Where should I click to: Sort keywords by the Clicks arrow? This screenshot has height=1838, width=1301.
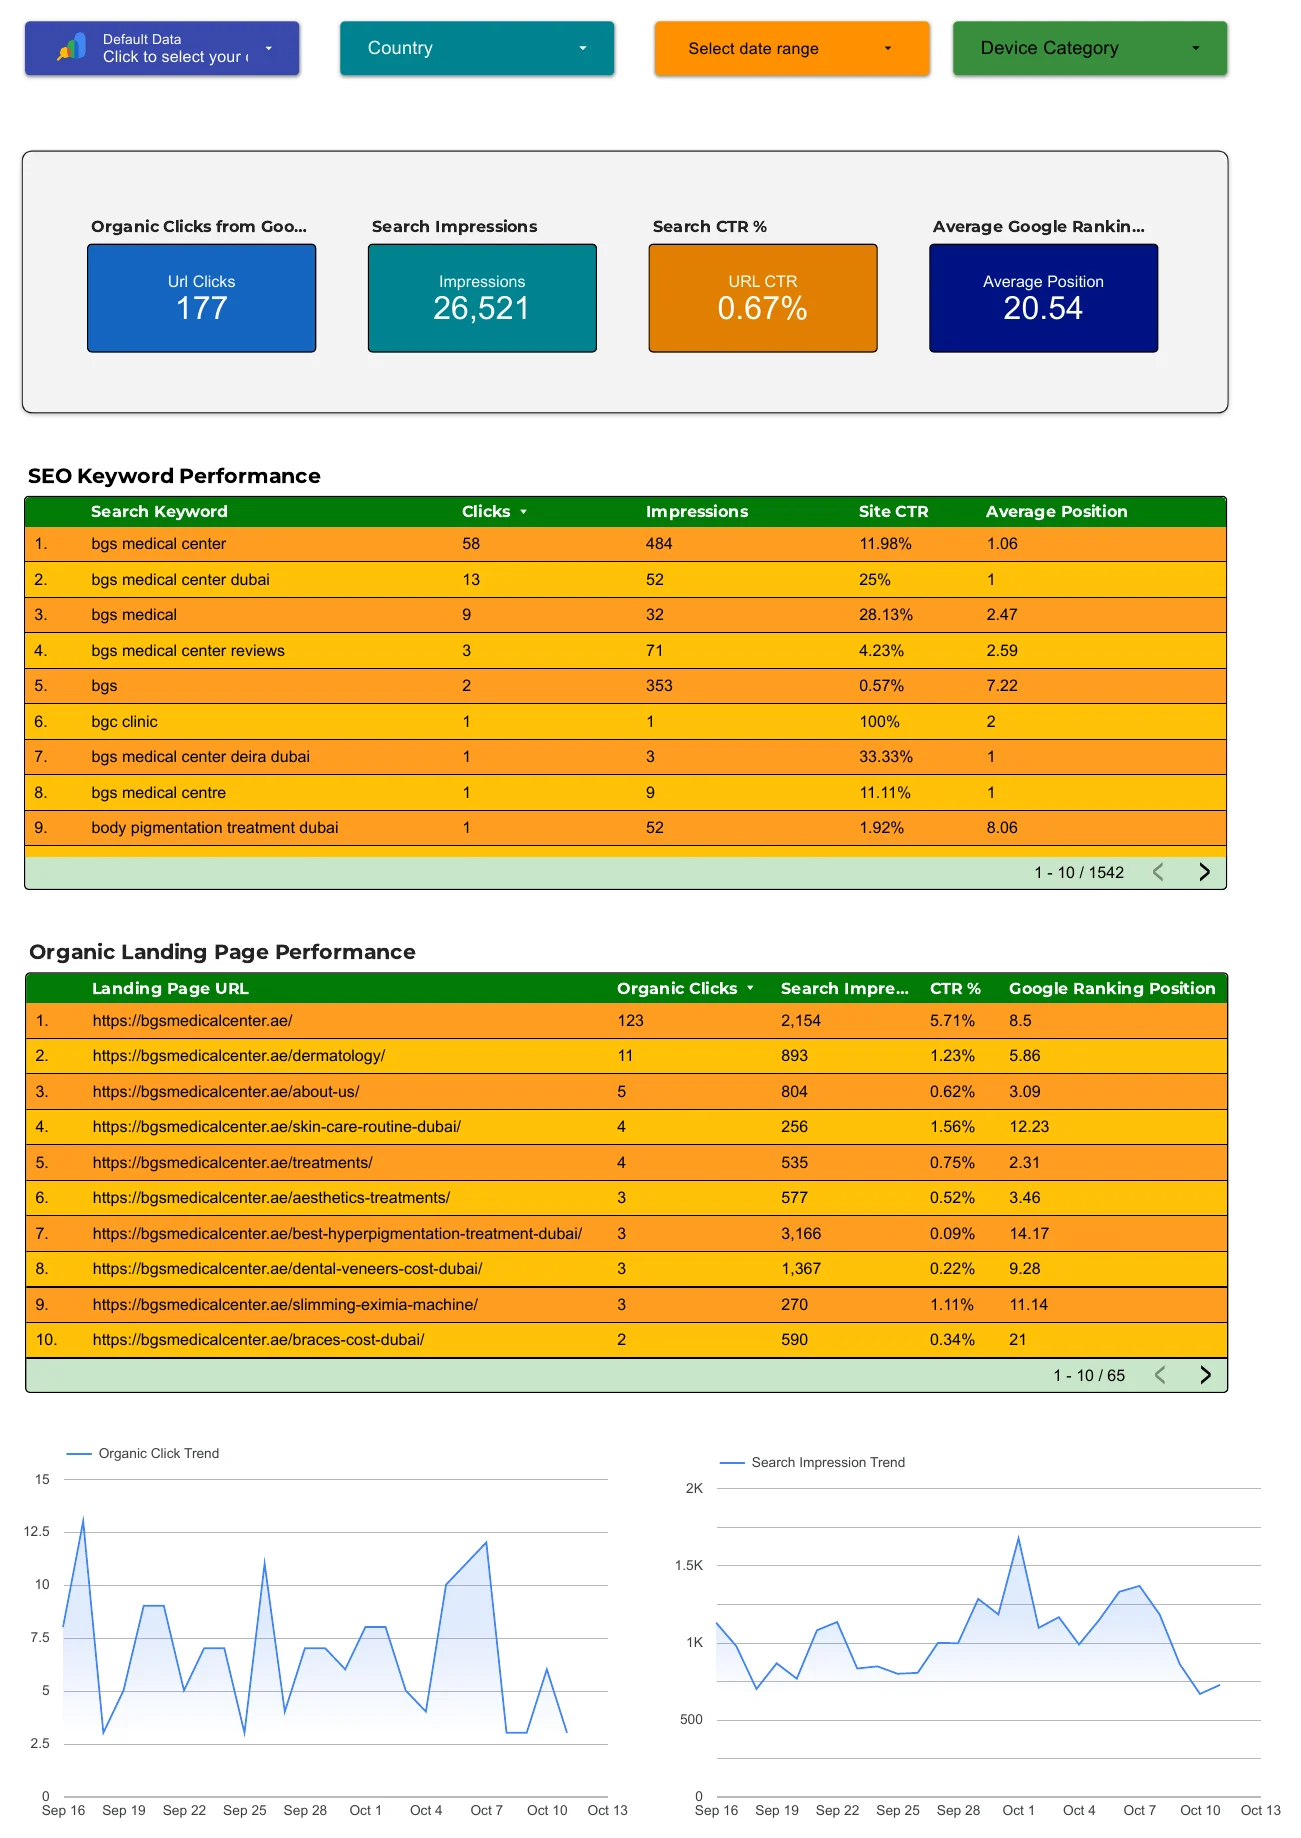click(523, 512)
